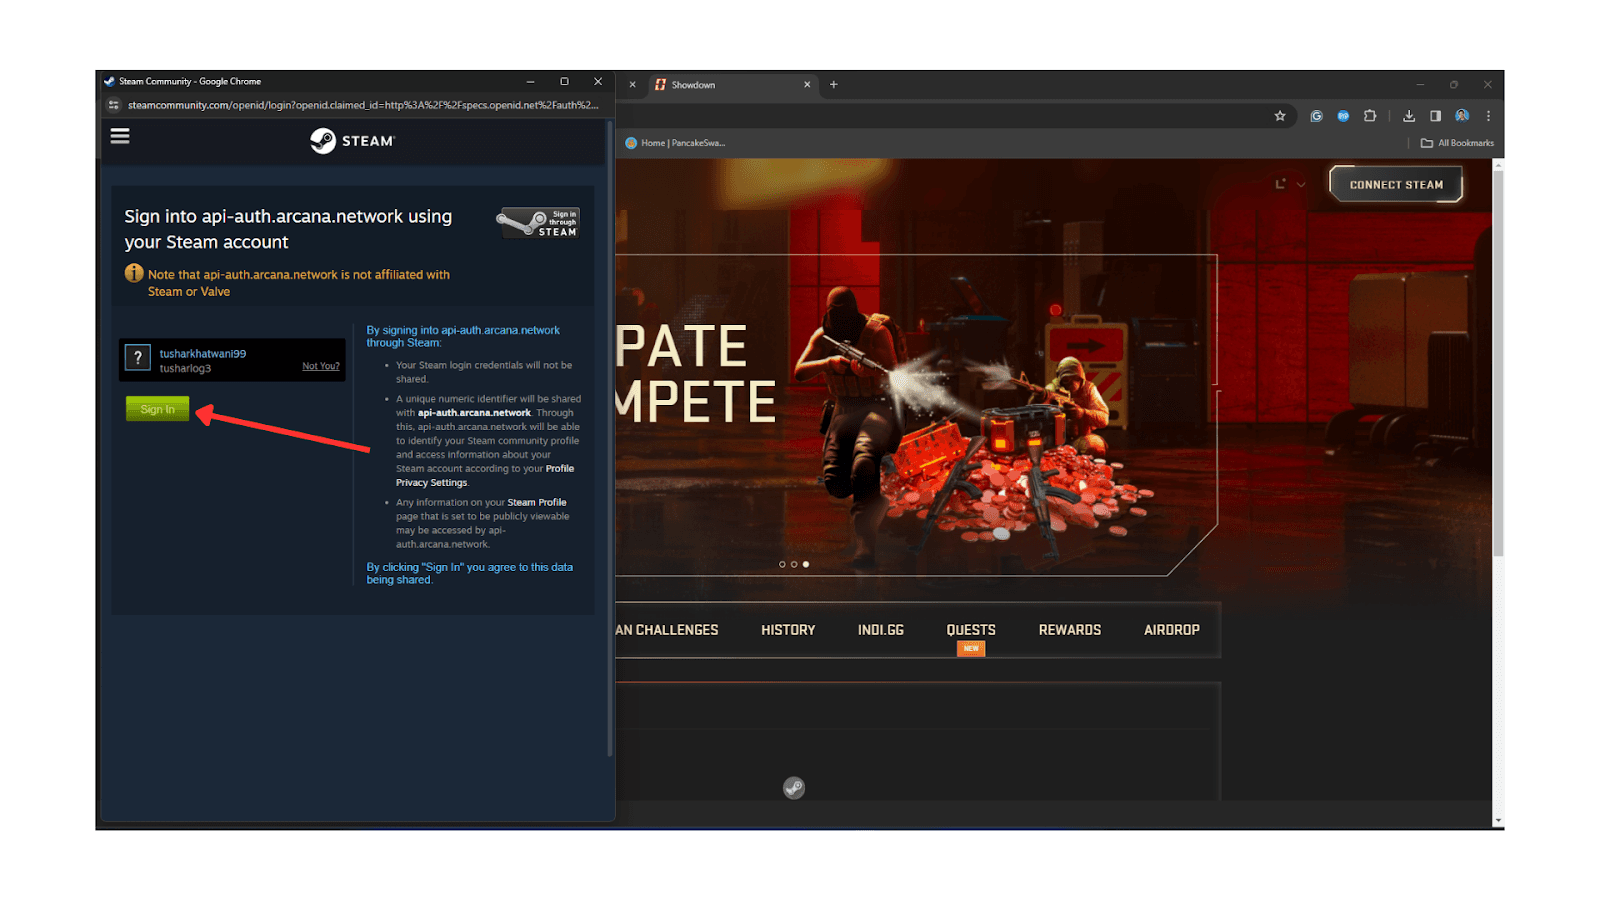Open the 'Profile Privacy Settings' link
This screenshot has height=900, width=1600.
(485, 475)
